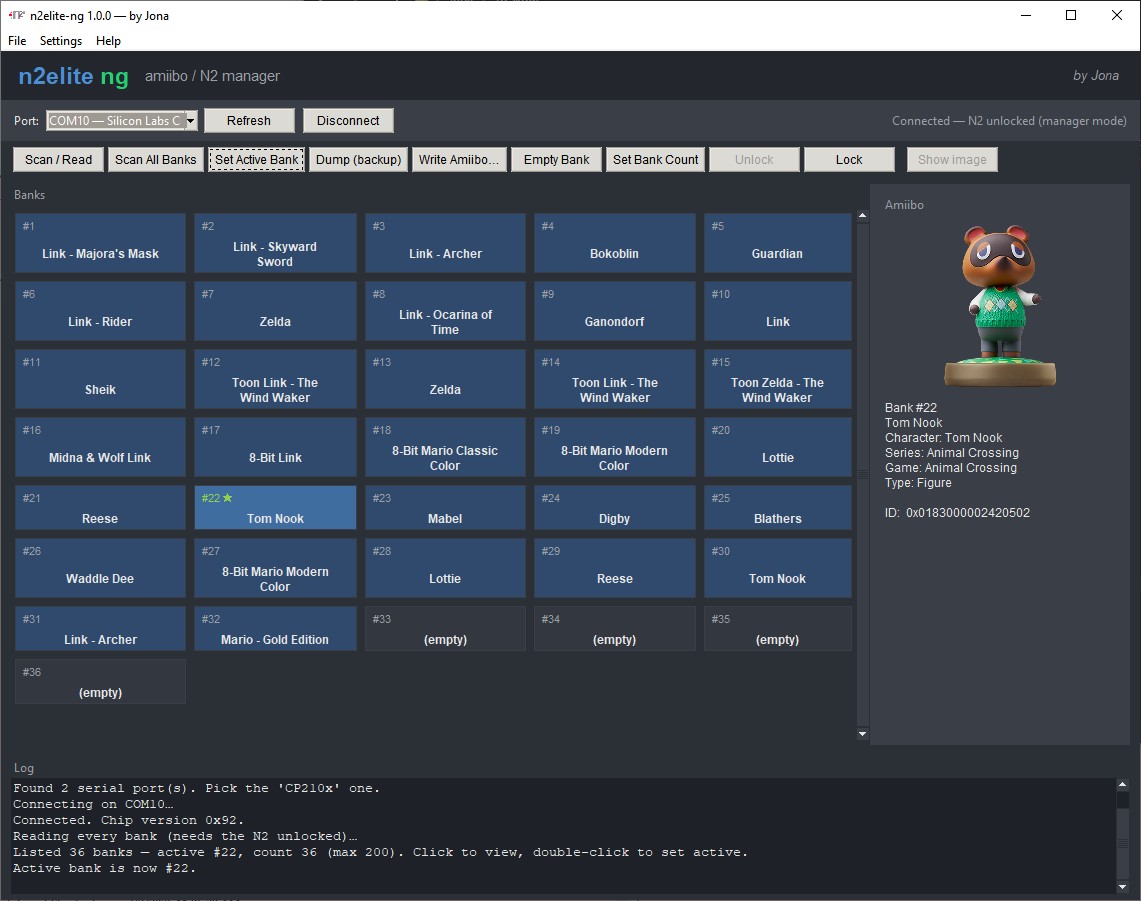The width and height of the screenshot is (1141, 901).
Task: Select empty bank #33
Action: [445, 629]
